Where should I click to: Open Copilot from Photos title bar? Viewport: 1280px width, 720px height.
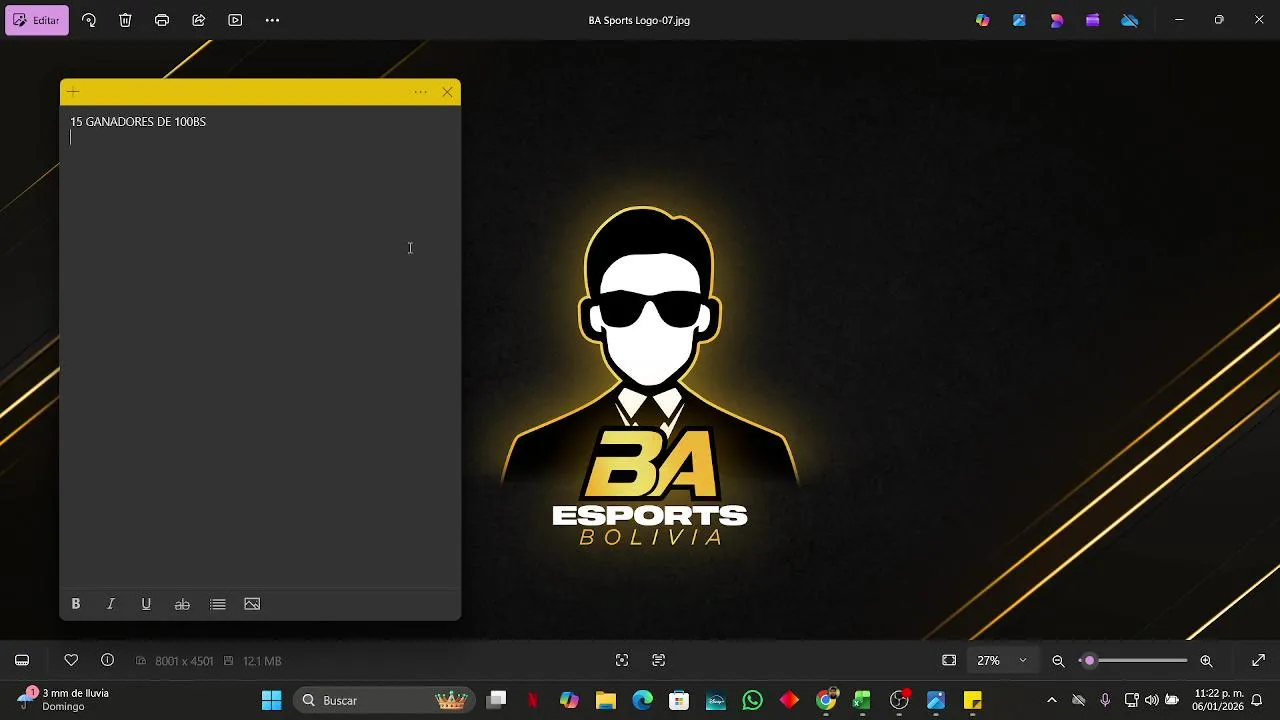983,20
